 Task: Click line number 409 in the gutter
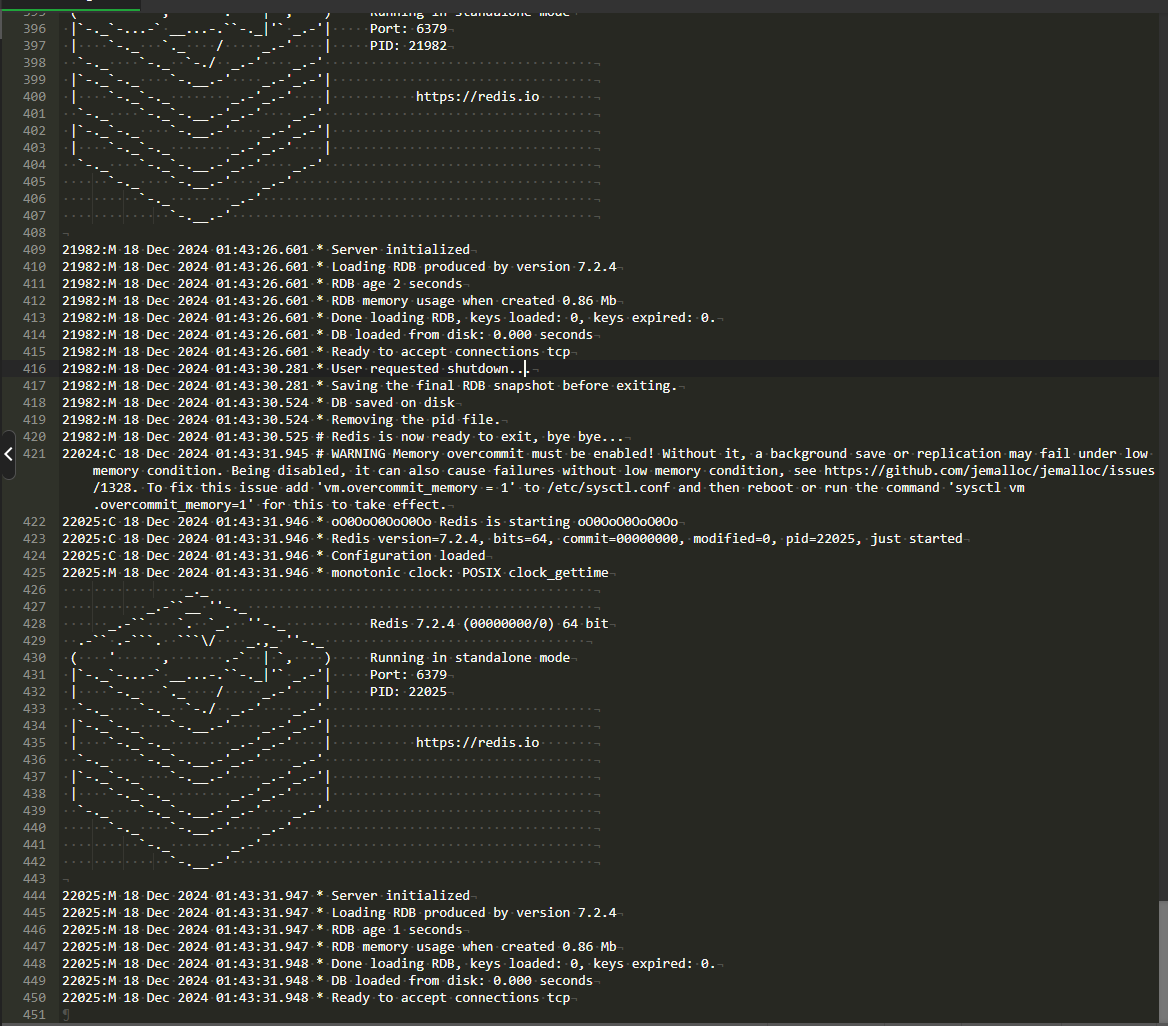point(34,250)
